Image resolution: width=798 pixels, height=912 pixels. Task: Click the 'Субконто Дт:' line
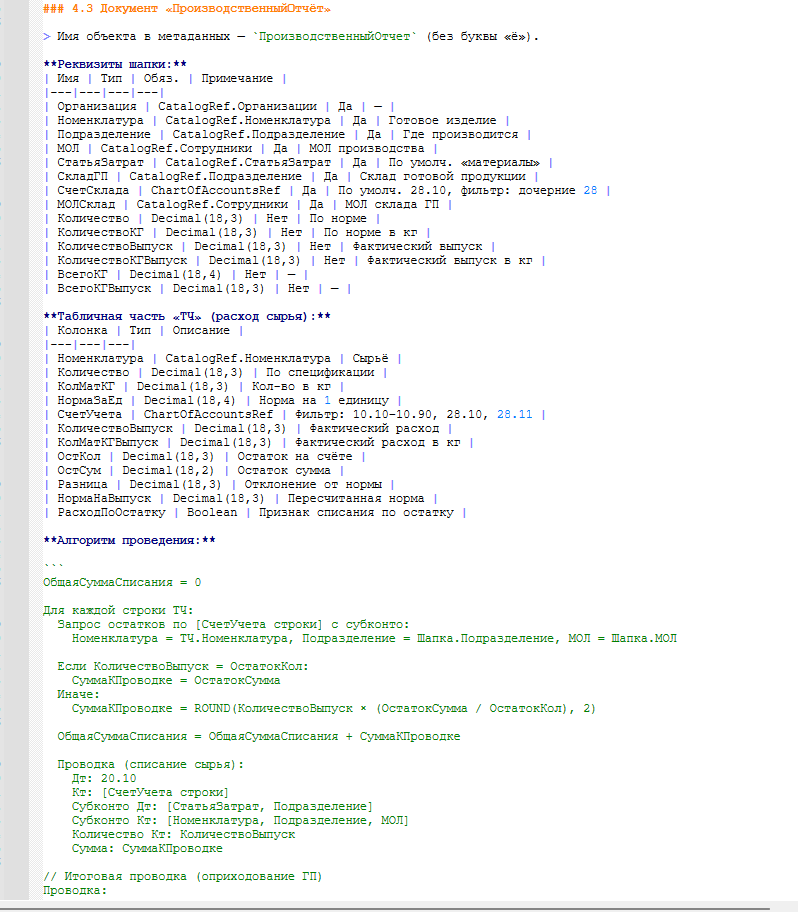(222, 806)
